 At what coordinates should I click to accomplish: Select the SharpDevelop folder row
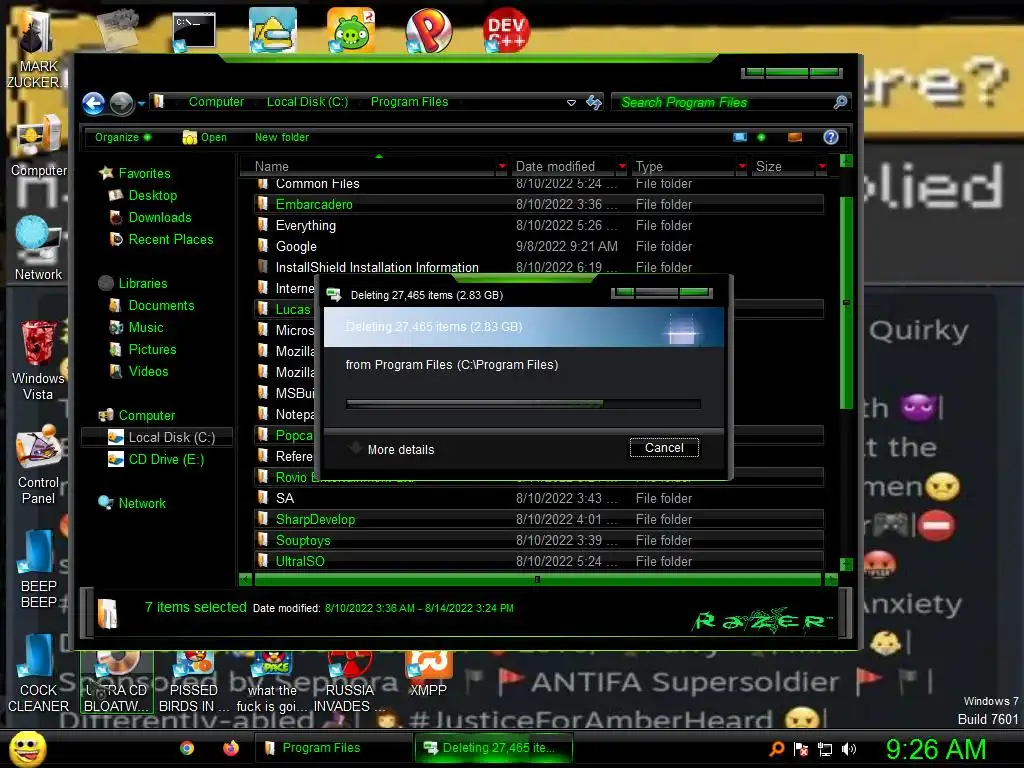[538, 519]
